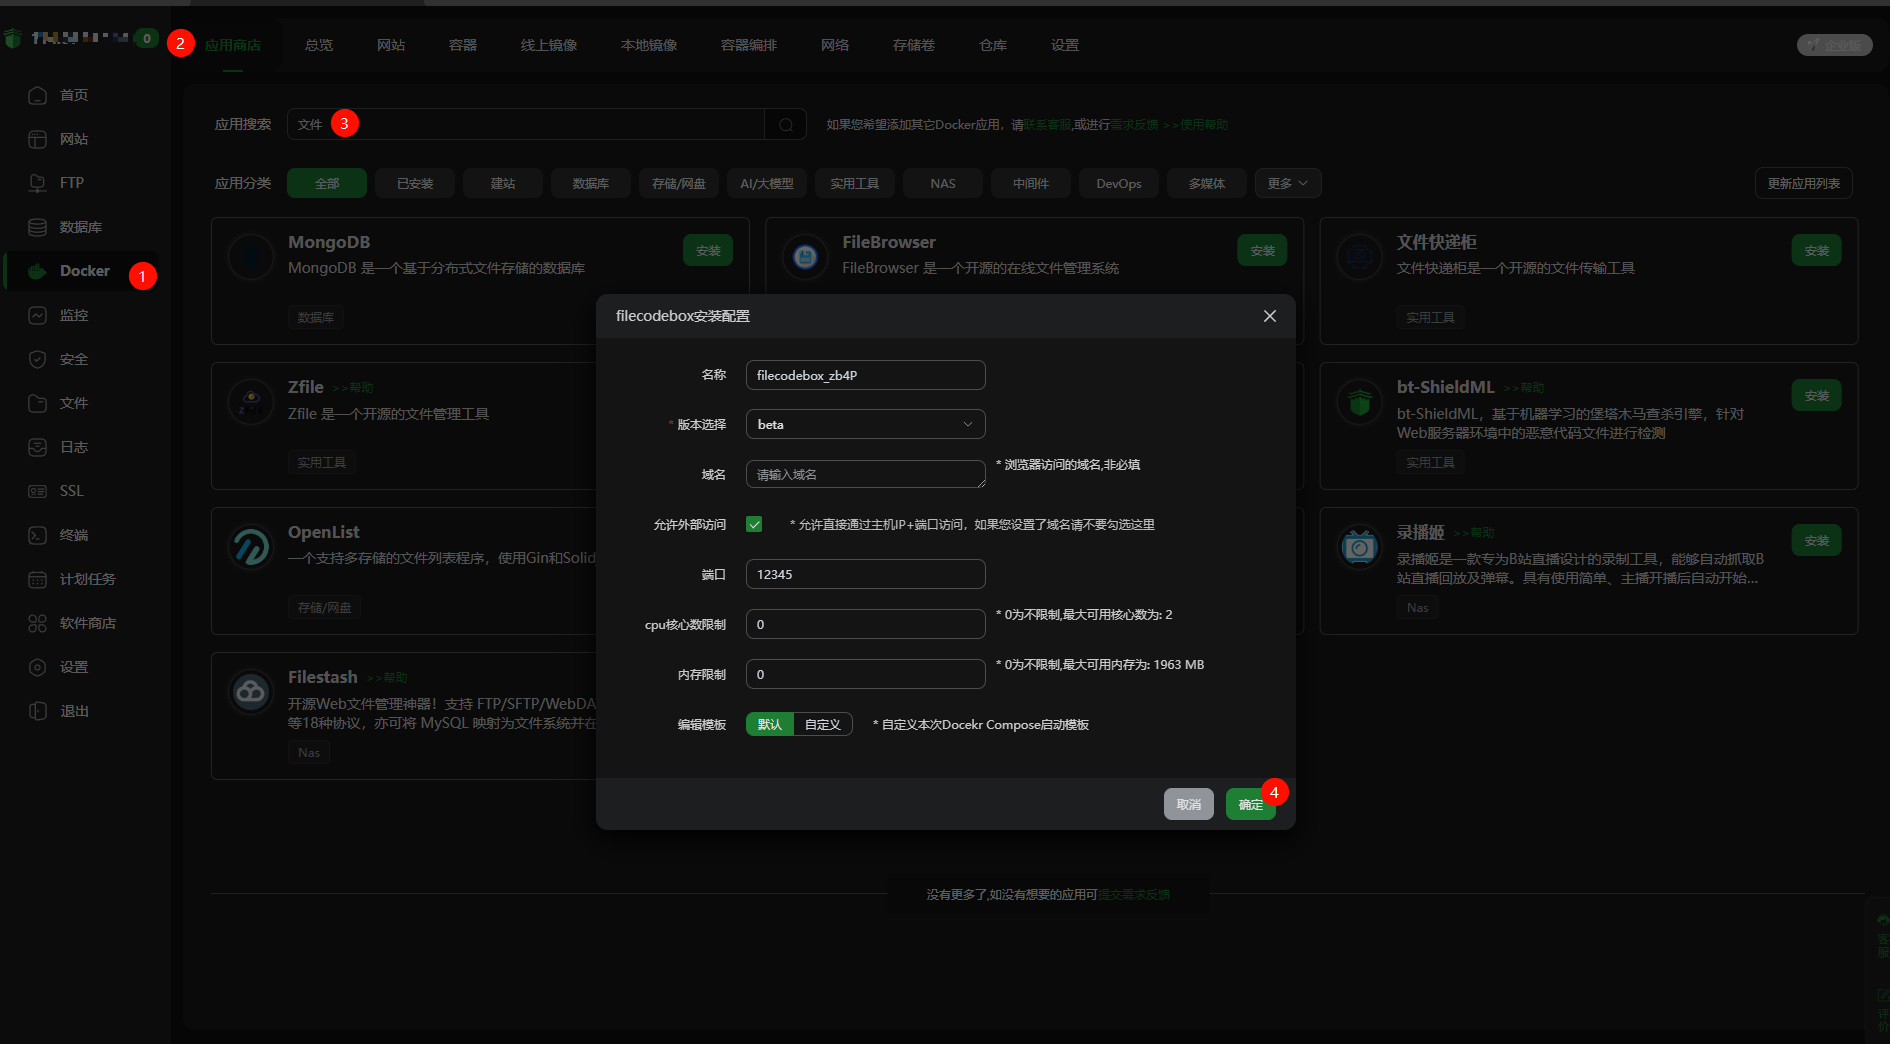Open the 数据库 database icon in sidebar
The height and width of the screenshot is (1044, 1890).
pos(37,227)
